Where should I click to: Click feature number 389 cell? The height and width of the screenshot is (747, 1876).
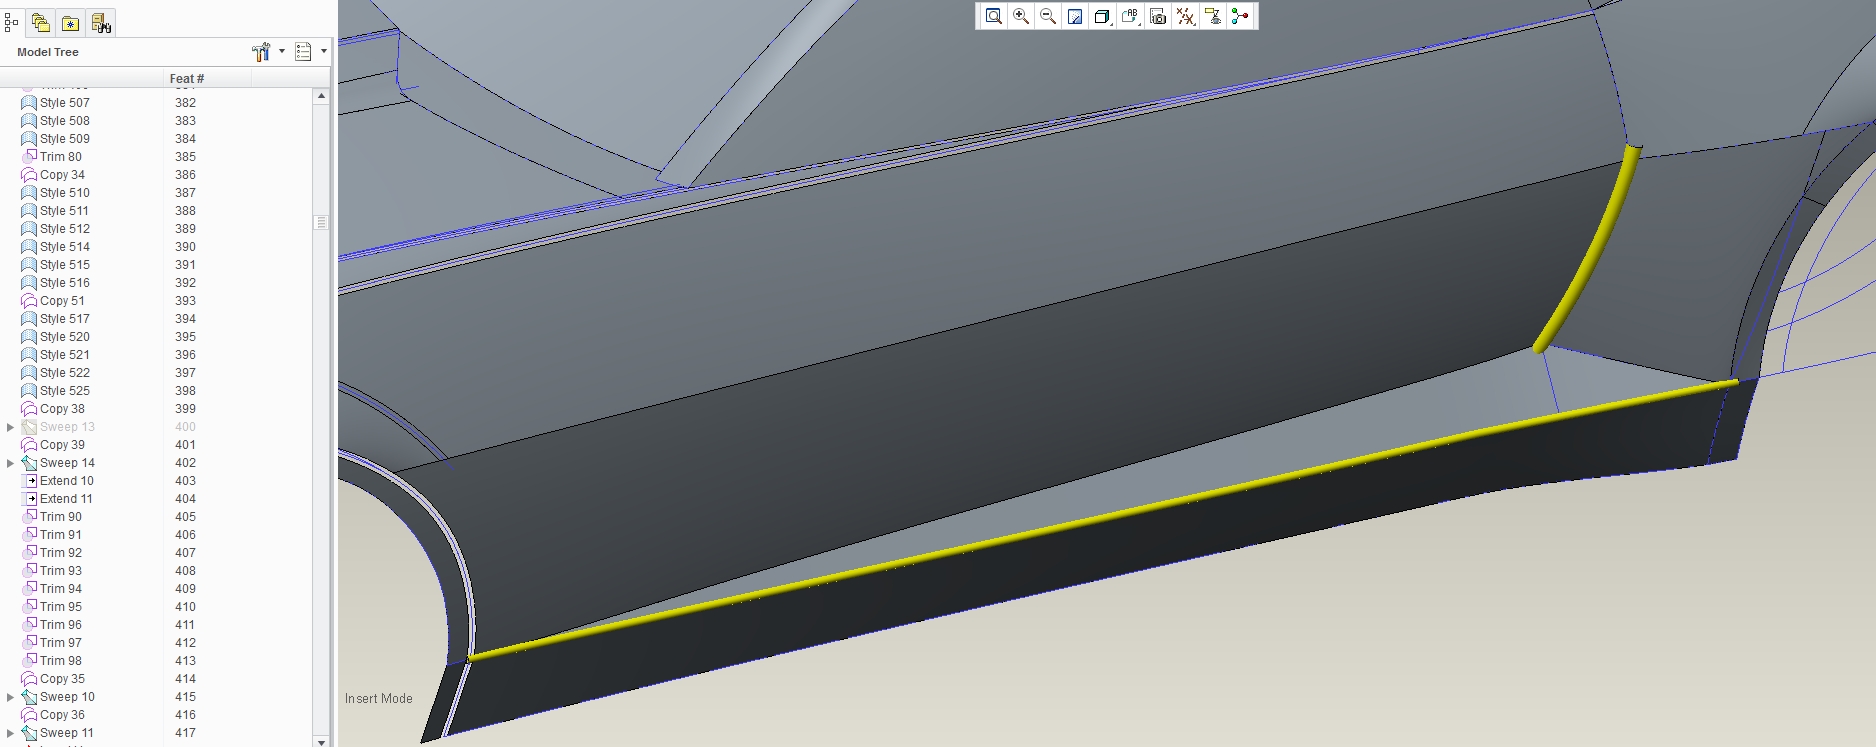185,229
